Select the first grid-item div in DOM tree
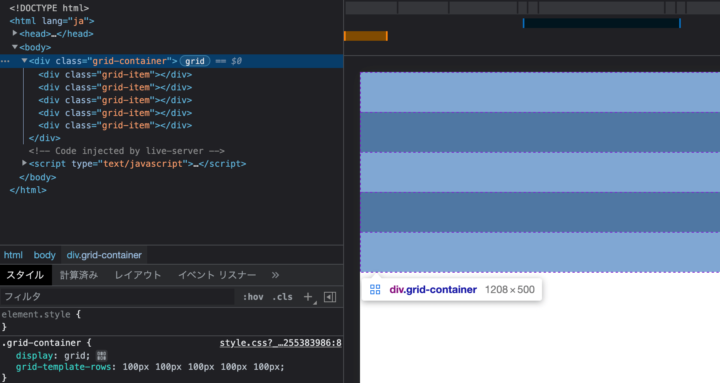Screen dimensions: 720x383 [x=115, y=74]
